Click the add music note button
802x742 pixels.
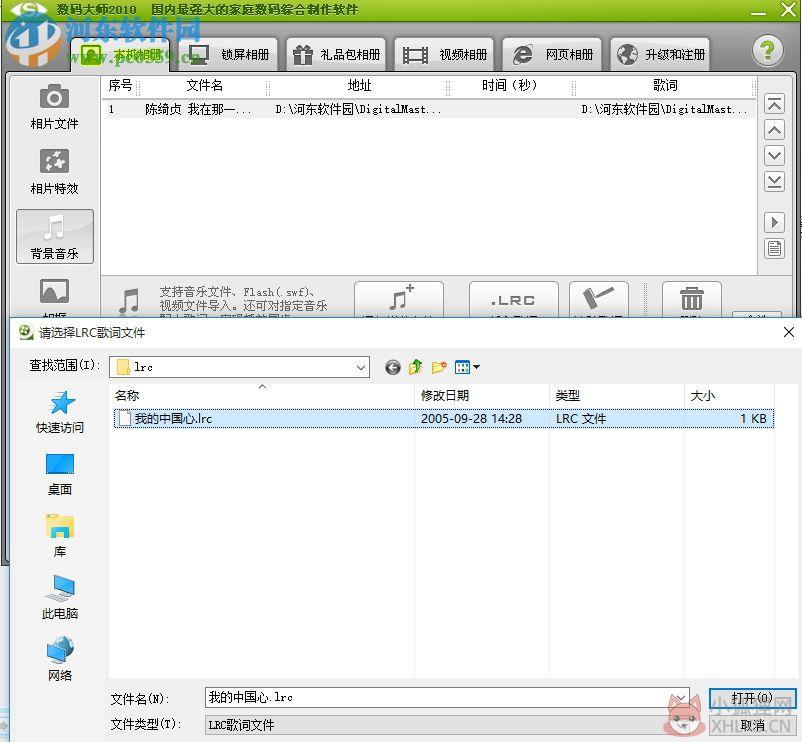coord(398,299)
